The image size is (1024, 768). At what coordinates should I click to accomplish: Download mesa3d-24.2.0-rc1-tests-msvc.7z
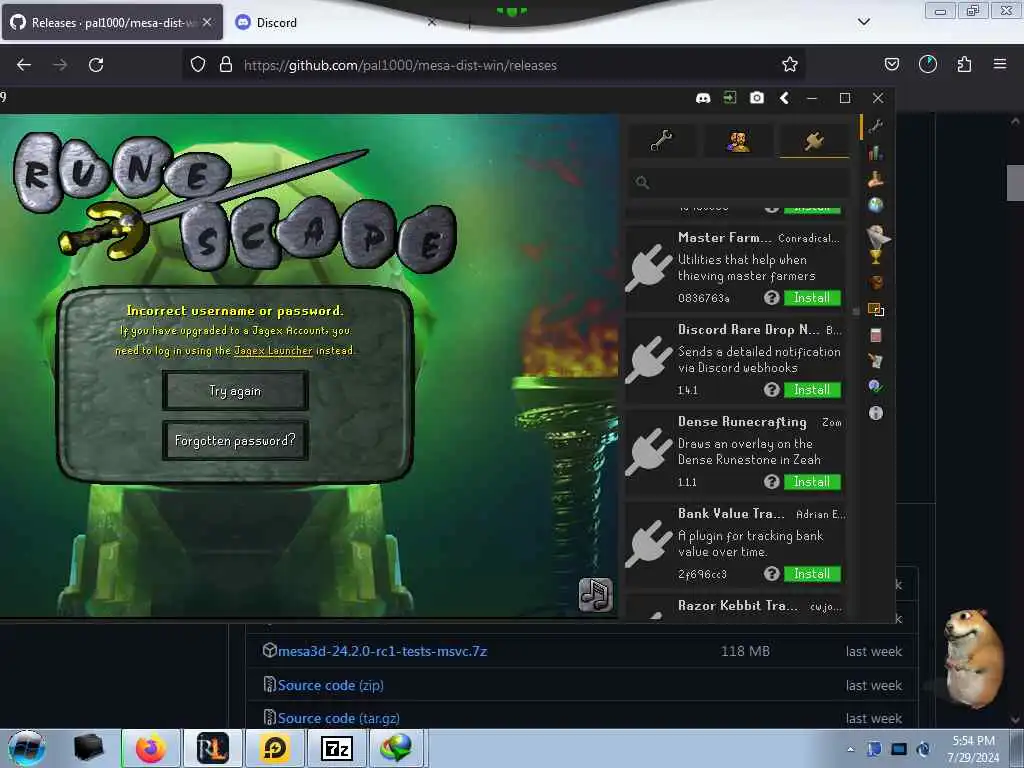coord(382,651)
